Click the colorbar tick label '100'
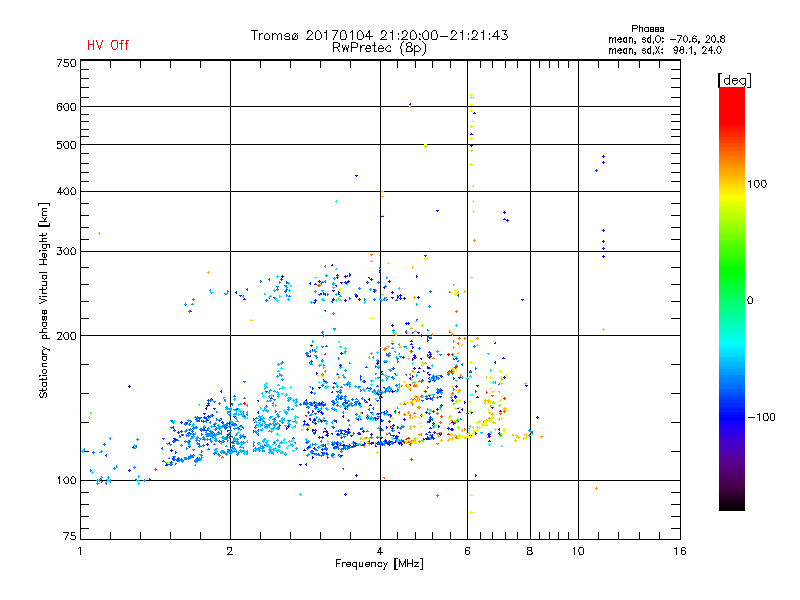 (757, 184)
